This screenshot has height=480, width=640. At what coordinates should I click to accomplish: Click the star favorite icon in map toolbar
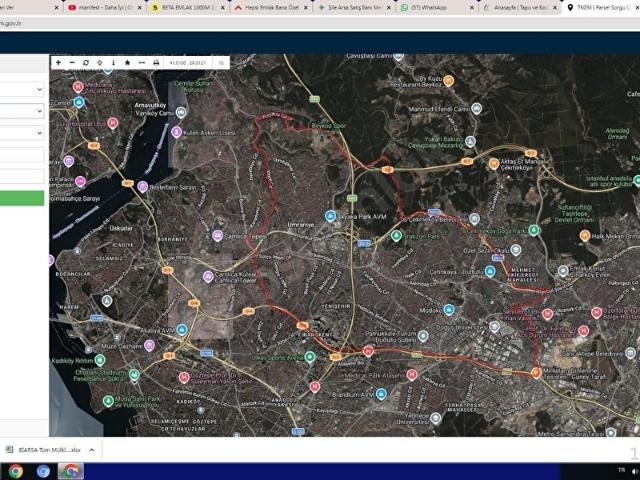127,62
